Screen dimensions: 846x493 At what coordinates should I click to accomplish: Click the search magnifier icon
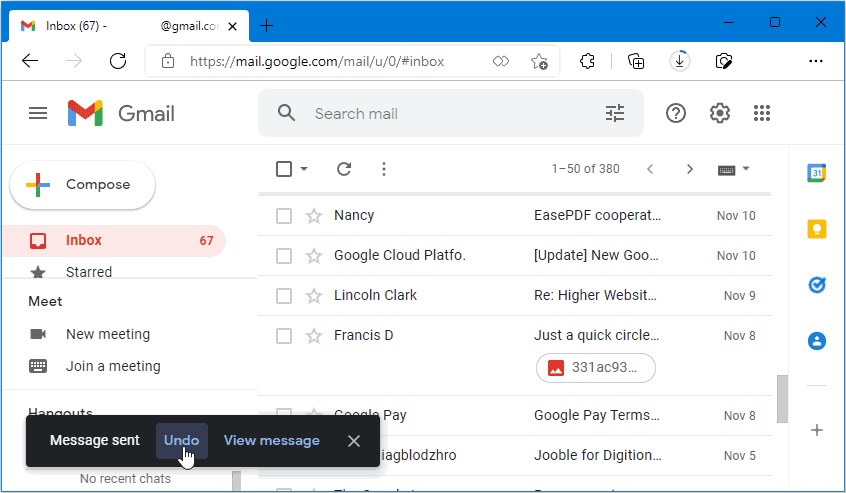click(x=286, y=113)
